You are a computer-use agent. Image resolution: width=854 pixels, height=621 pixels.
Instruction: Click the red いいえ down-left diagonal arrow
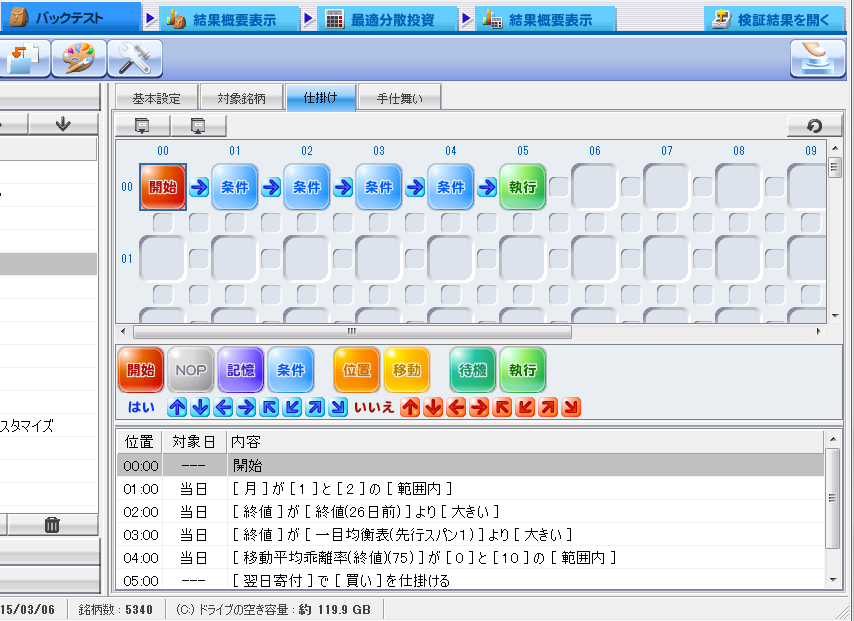pyautogui.click(x=525, y=407)
